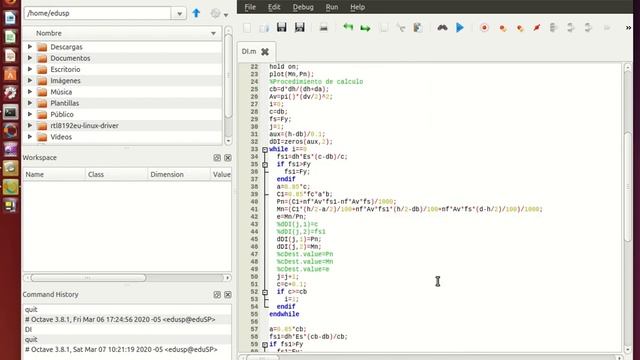The image size is (640, 360).
Task: Launch LibreOffice Writer from the dock
Action: click(10, 18)
